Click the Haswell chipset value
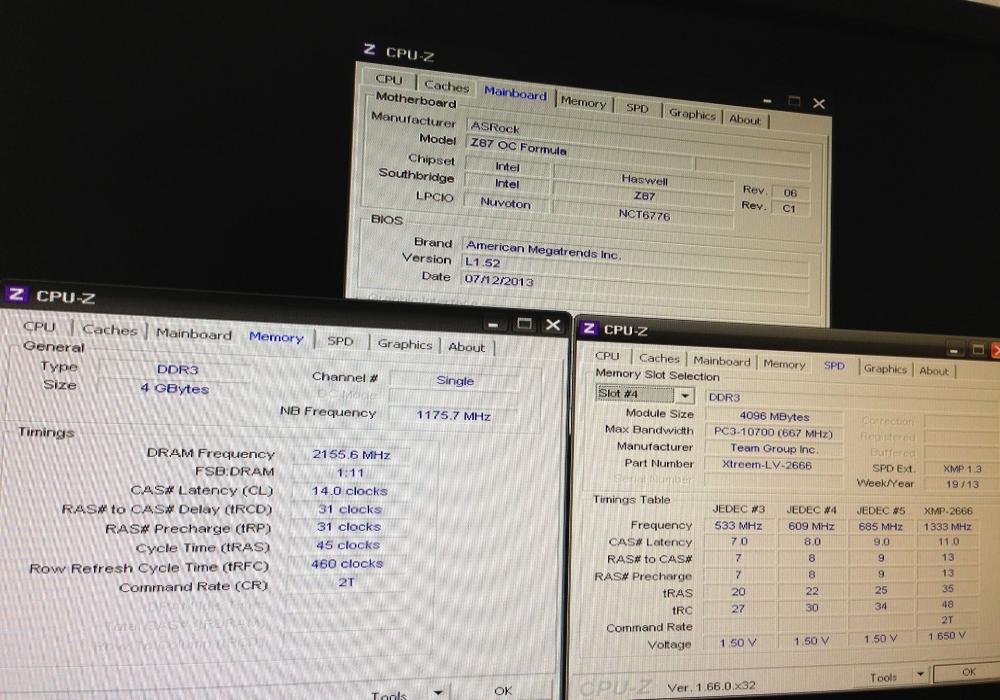Viewport: 1000px width, 700px height. tap(644, 180)
